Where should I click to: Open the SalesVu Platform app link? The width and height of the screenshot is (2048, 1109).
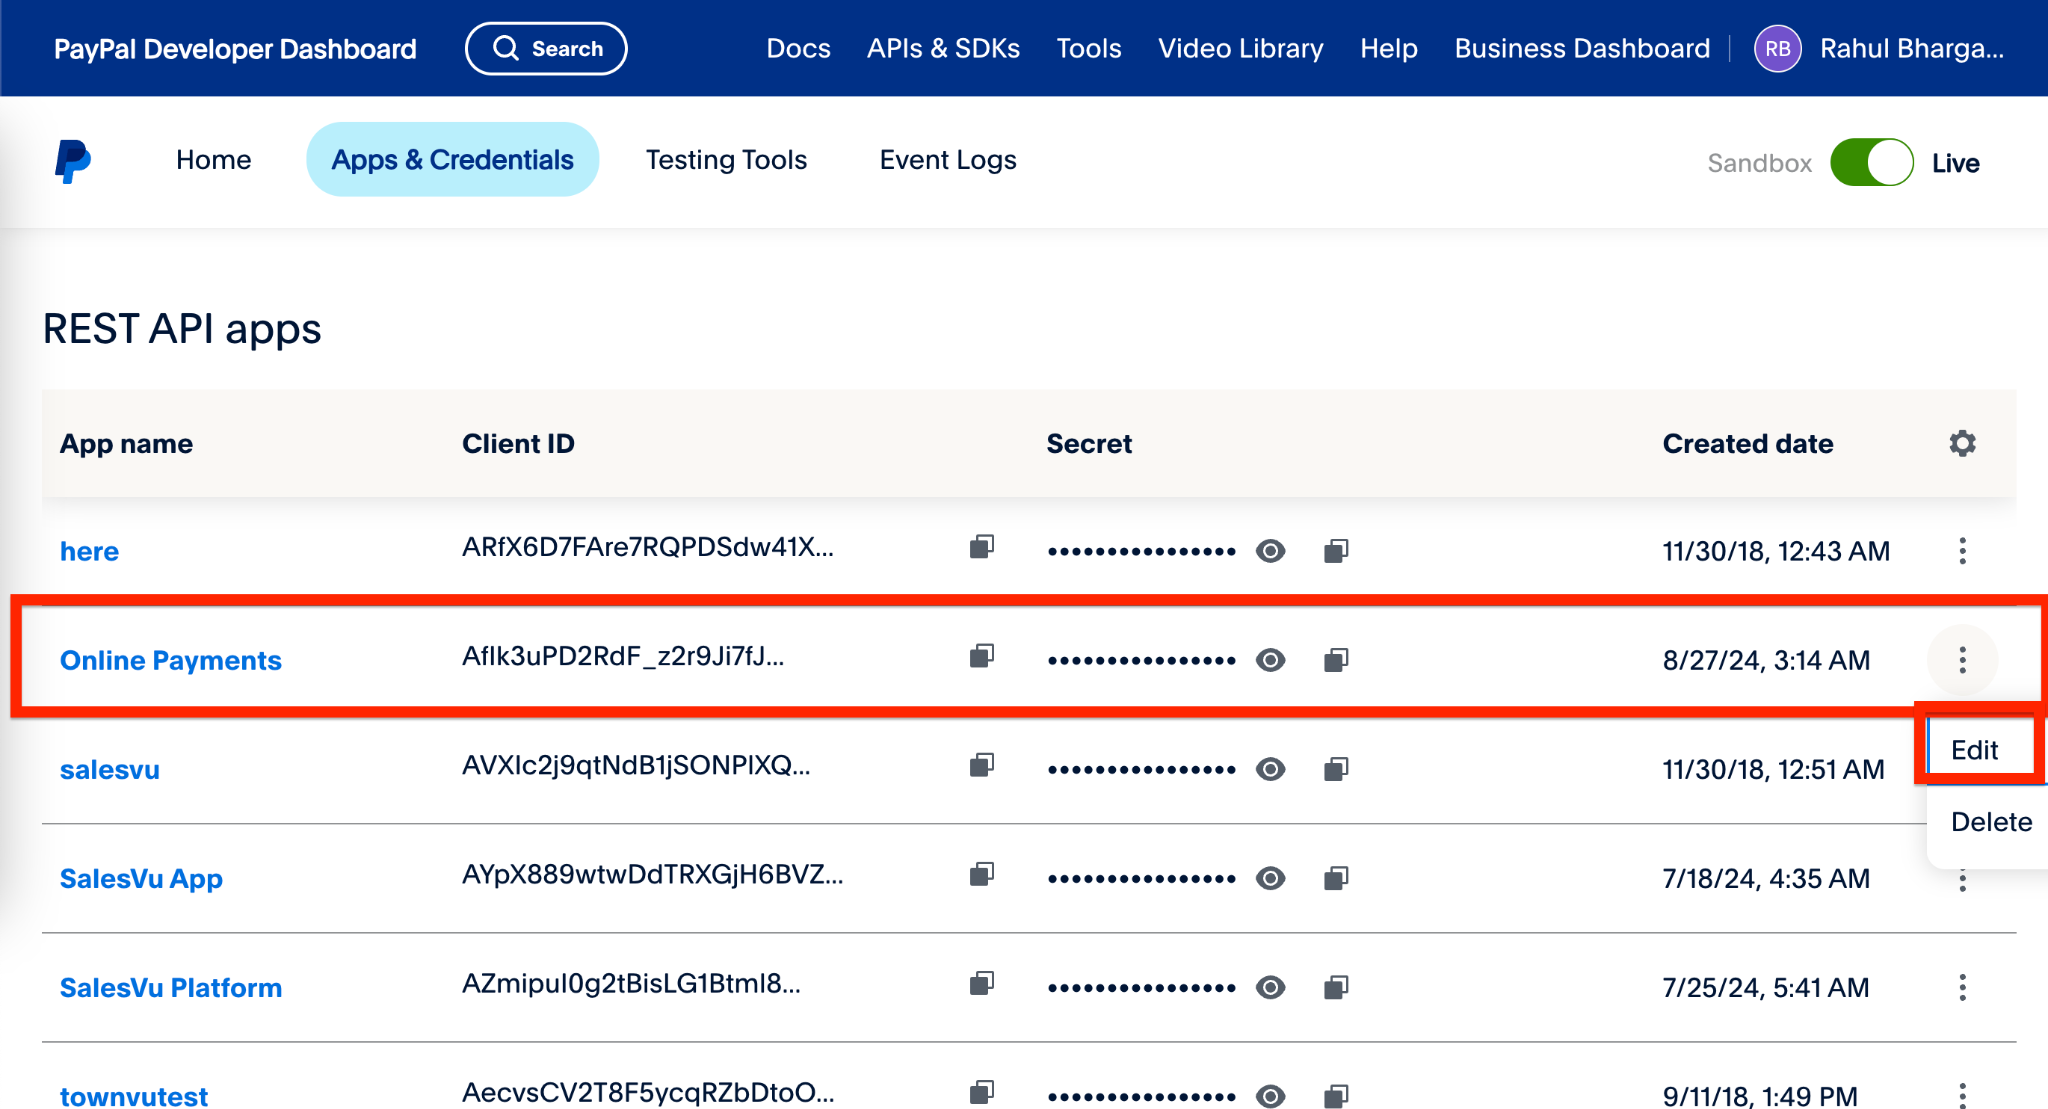tap(171, 988)
